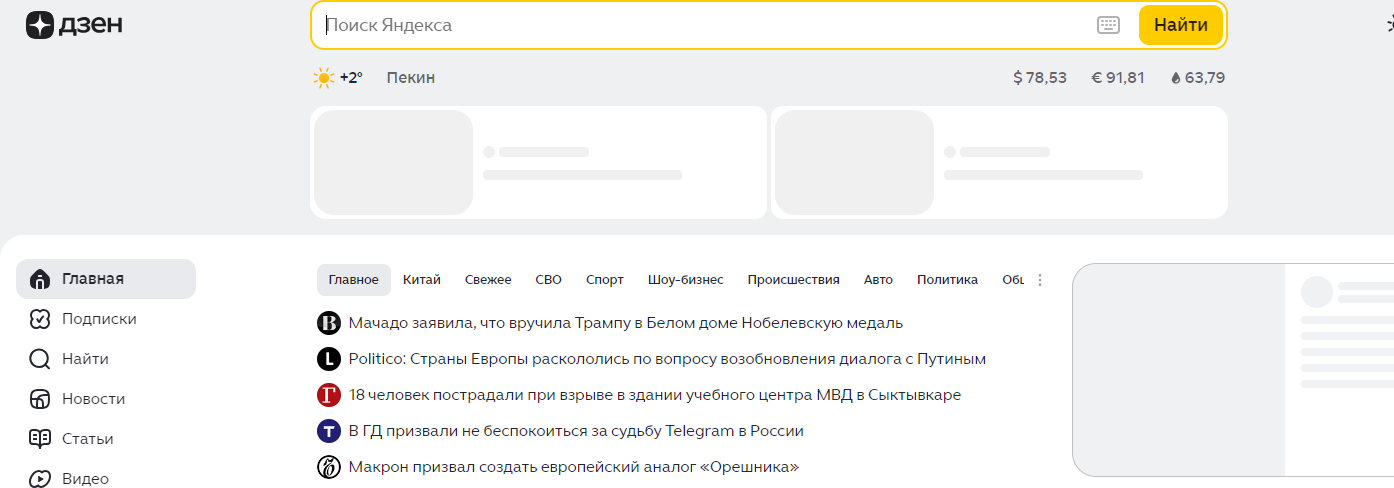Open the virtual keyboard icon in search
Image resolution: width=1394 pixels, height=488 pixels.
click(1108, 25)
